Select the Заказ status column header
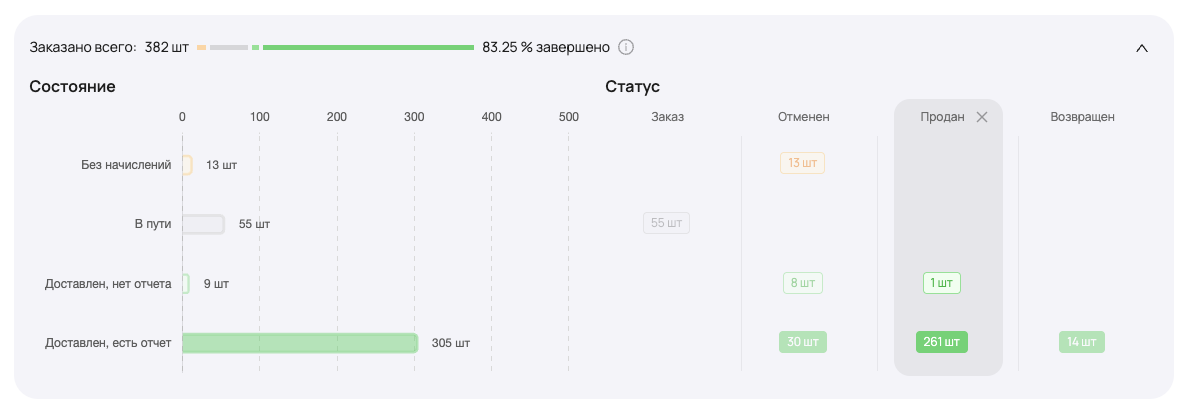The image size is (1189, 413). click(x=667, y=117)
